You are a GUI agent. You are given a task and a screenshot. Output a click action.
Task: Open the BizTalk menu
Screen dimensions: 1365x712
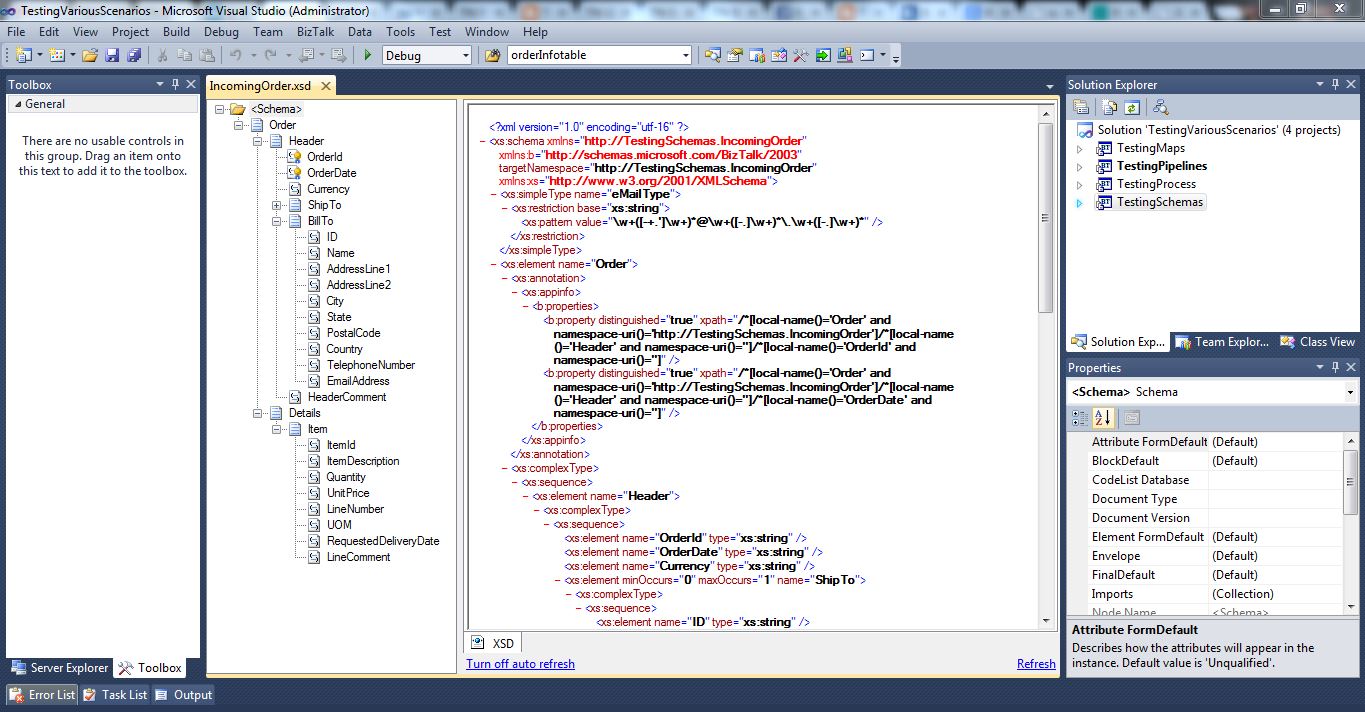tap(316, 31)
